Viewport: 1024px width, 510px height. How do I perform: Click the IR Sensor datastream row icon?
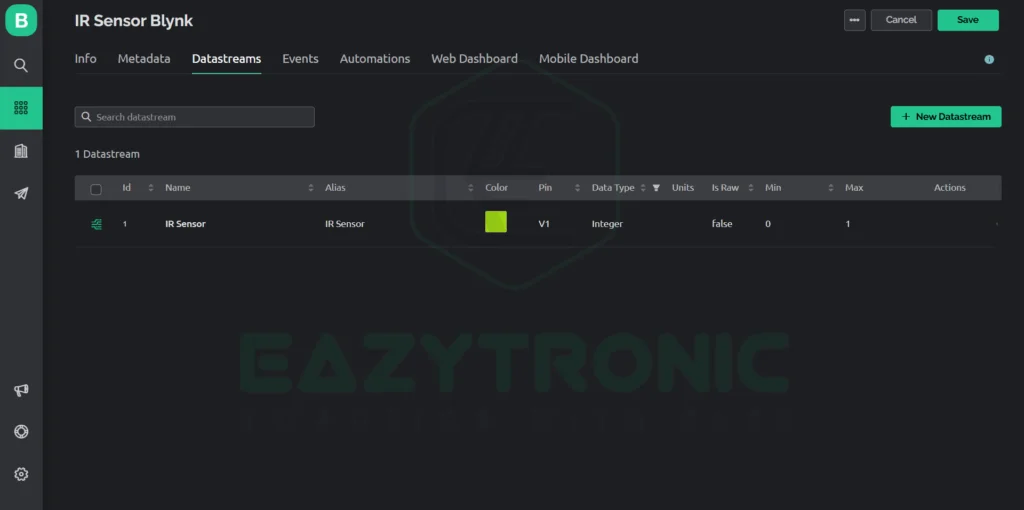[97, 224]
